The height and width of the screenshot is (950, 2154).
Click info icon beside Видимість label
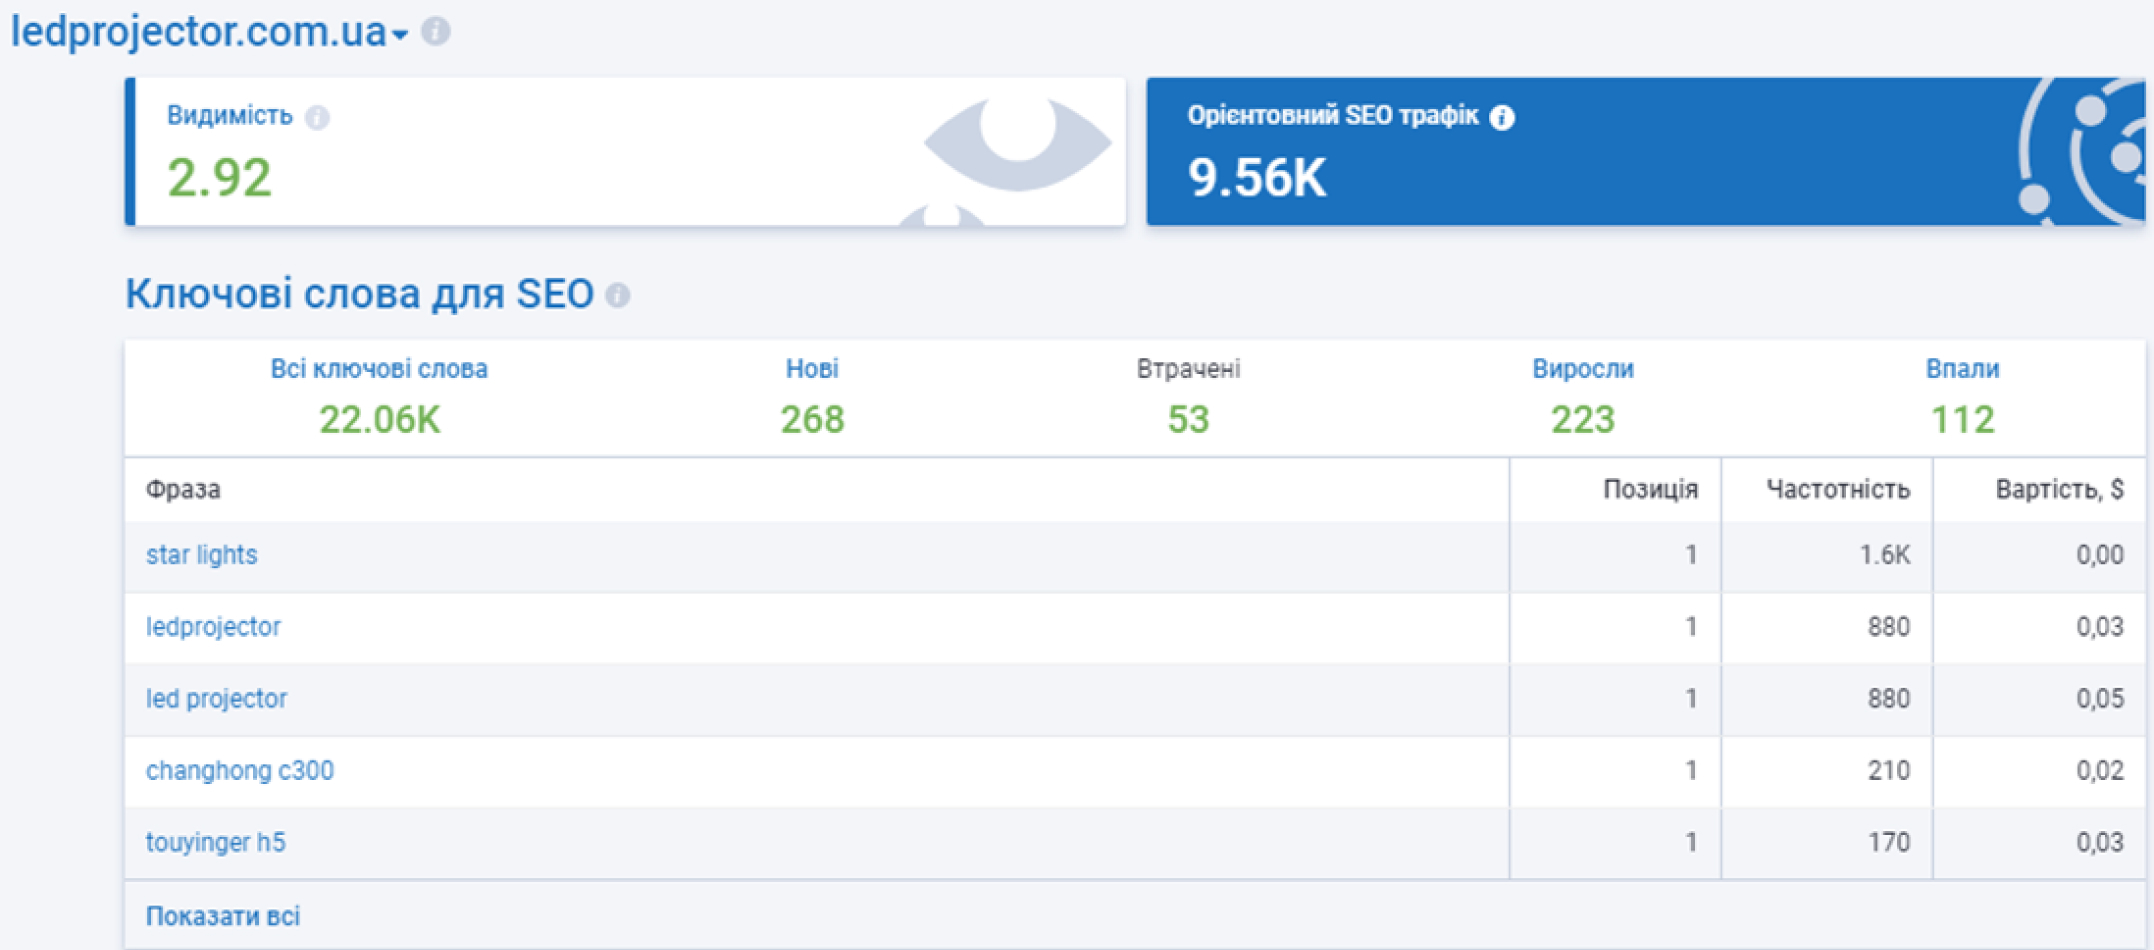click(317, 118)
